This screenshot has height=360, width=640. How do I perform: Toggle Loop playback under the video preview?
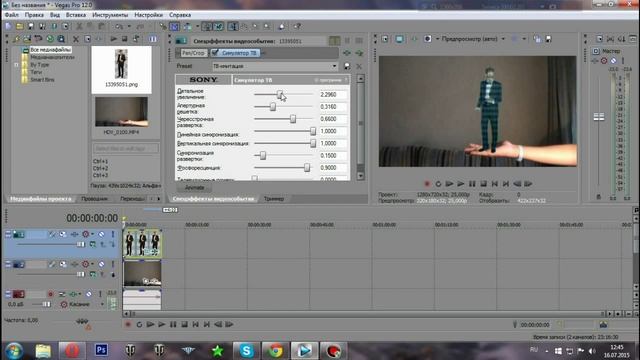438,184
